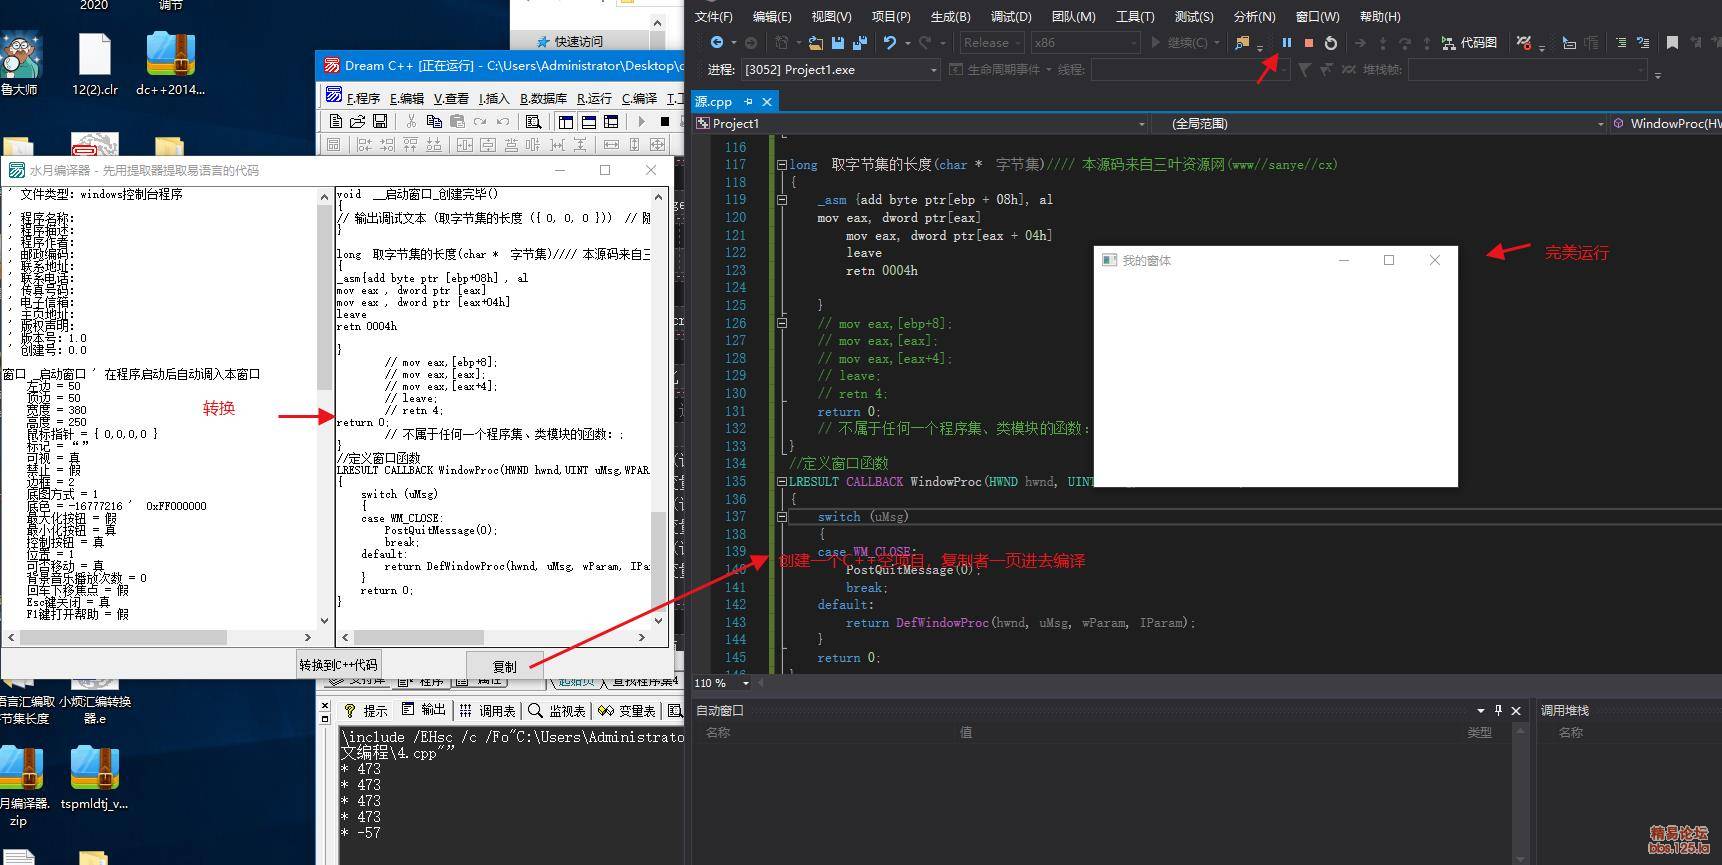Collapse WindowProc at line 135
Viewport: 1722px width, 865px height.
(x=782, y=481)
